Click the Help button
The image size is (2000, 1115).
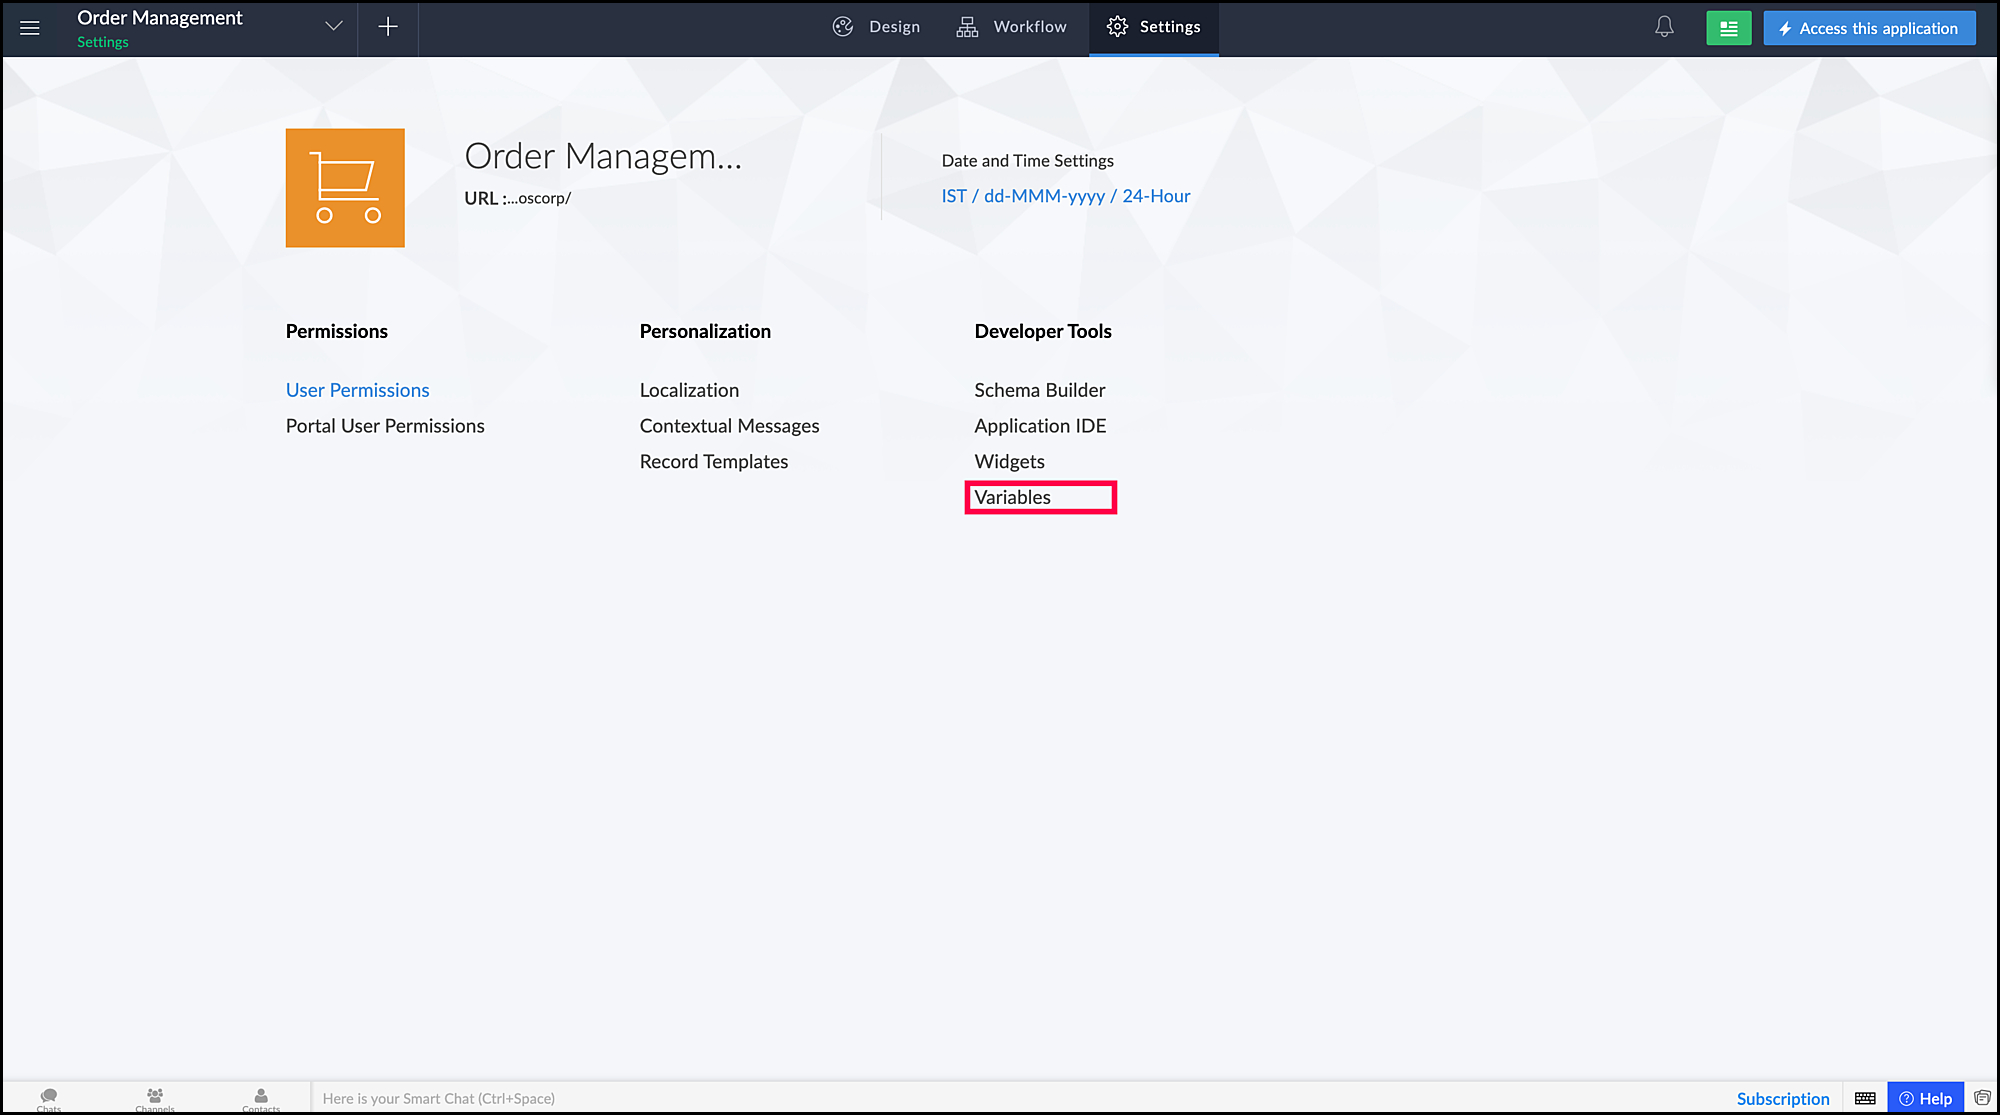(1925, 1098)
